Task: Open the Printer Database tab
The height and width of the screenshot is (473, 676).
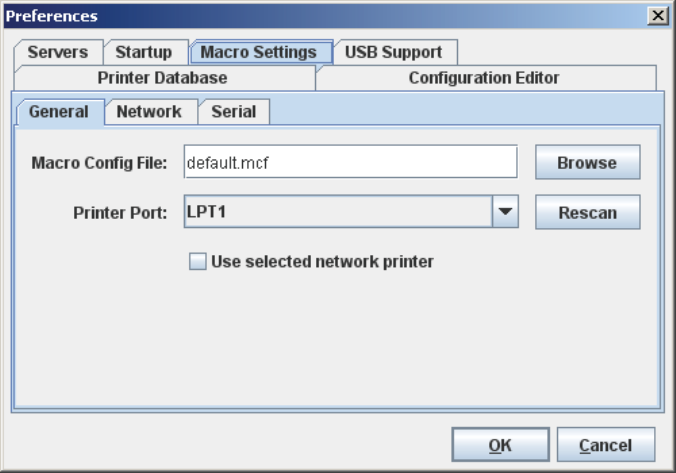Action: point(162,78)
